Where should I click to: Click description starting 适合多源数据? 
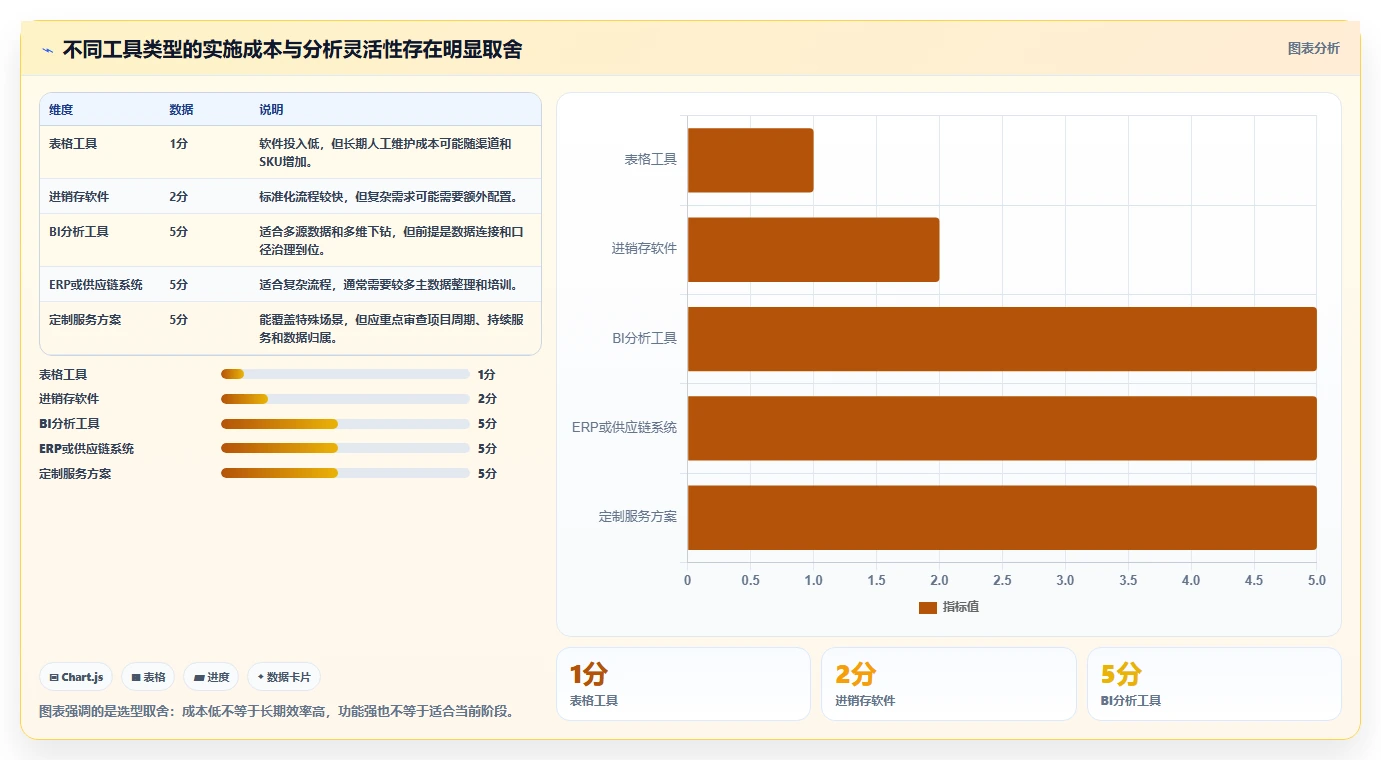(391, 240)
